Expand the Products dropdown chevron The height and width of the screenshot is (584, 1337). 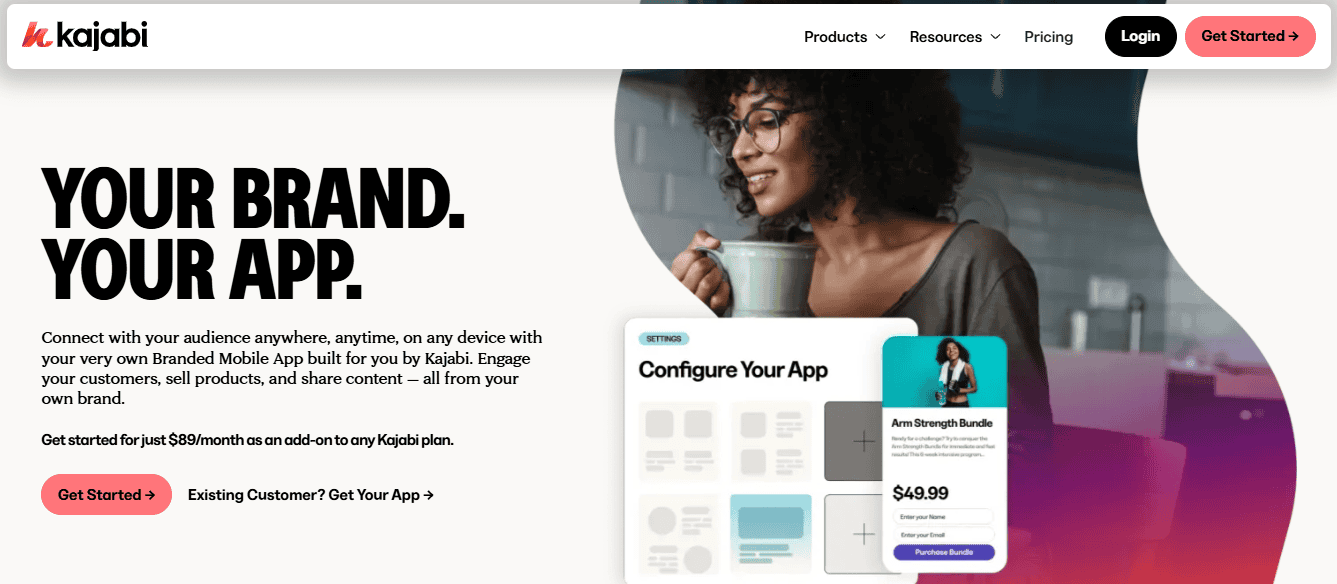click(881, 37)
